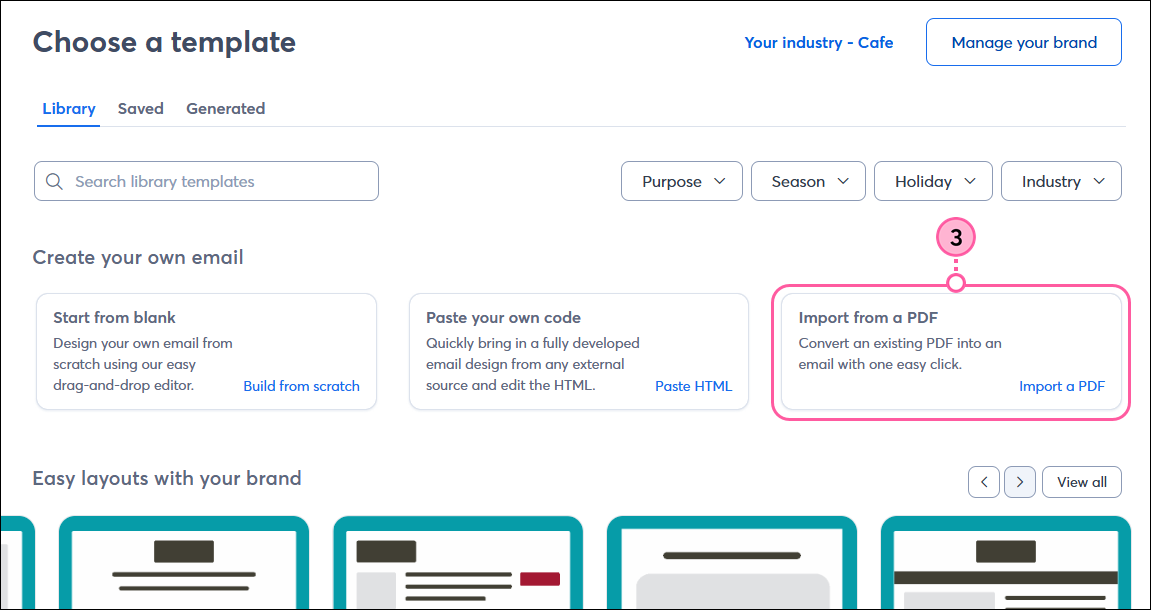Select the Library tab
This screenshot has width=1151, height=610.
coord(68,108)
